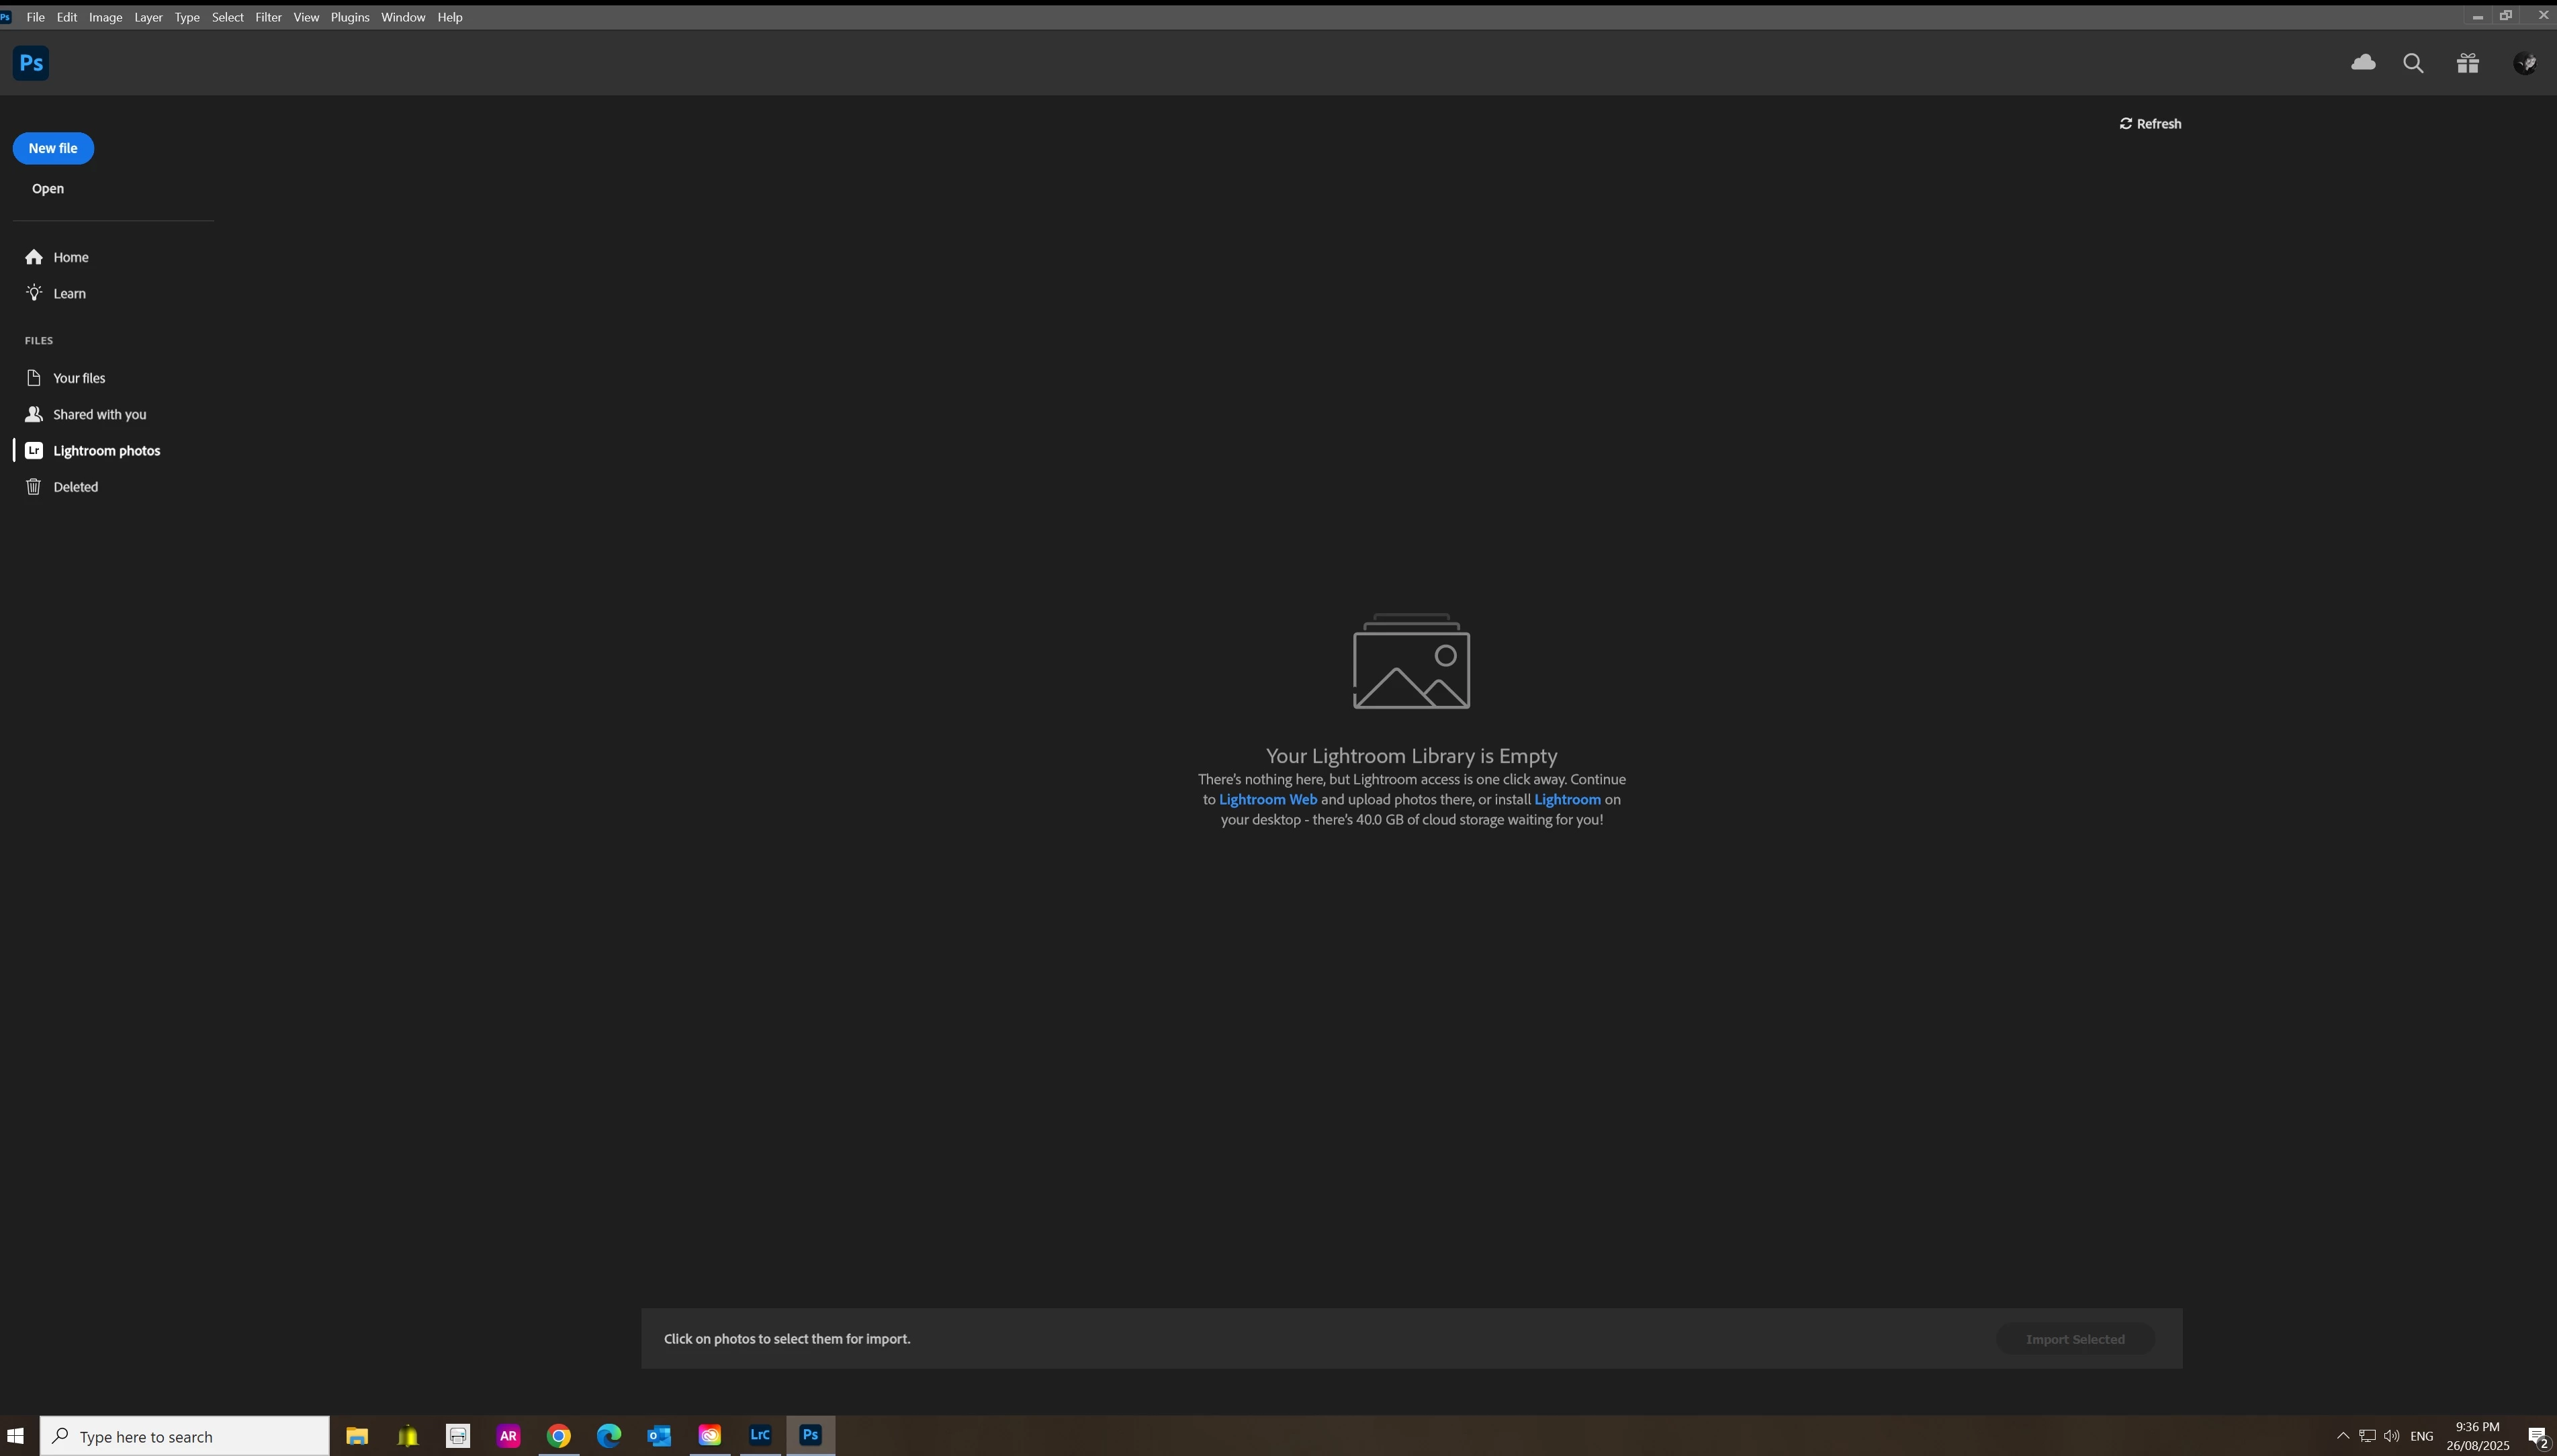Open the File menu

35,17
